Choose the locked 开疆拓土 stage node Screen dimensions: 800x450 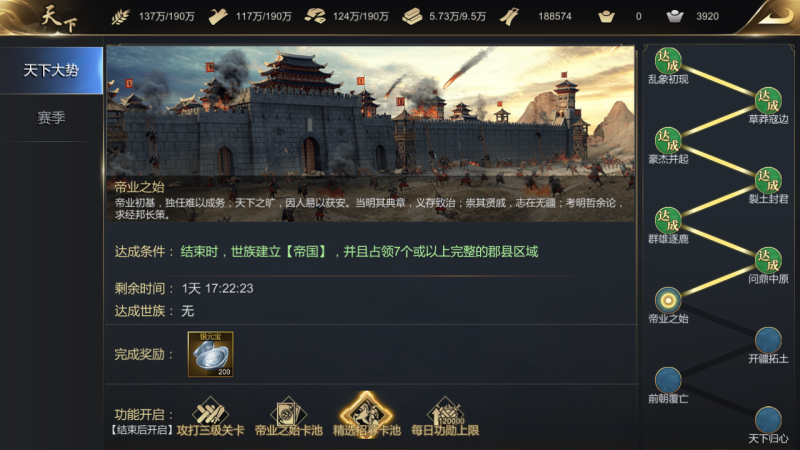pyautogui.click(x=768, y=340)
